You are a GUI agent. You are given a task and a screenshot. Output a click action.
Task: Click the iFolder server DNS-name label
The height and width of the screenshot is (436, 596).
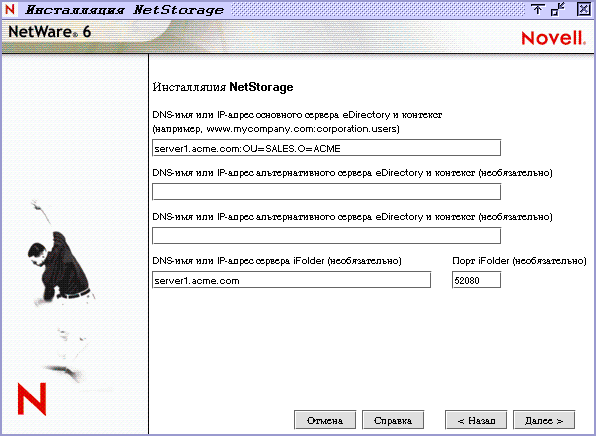point(277,261)
